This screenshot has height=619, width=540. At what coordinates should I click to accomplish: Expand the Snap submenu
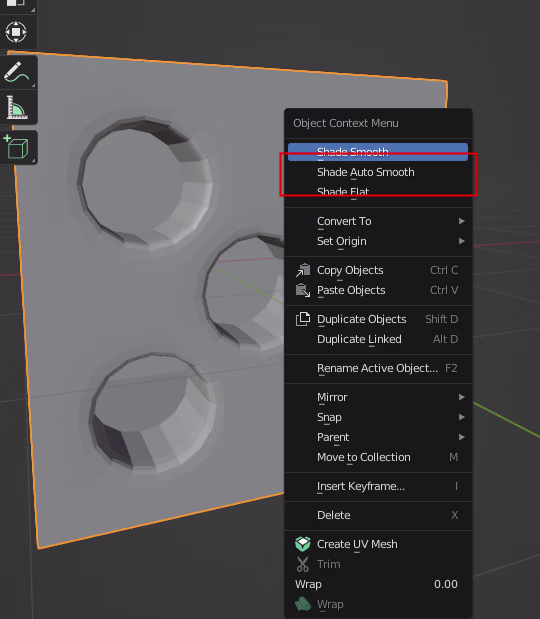click(378, 417)
